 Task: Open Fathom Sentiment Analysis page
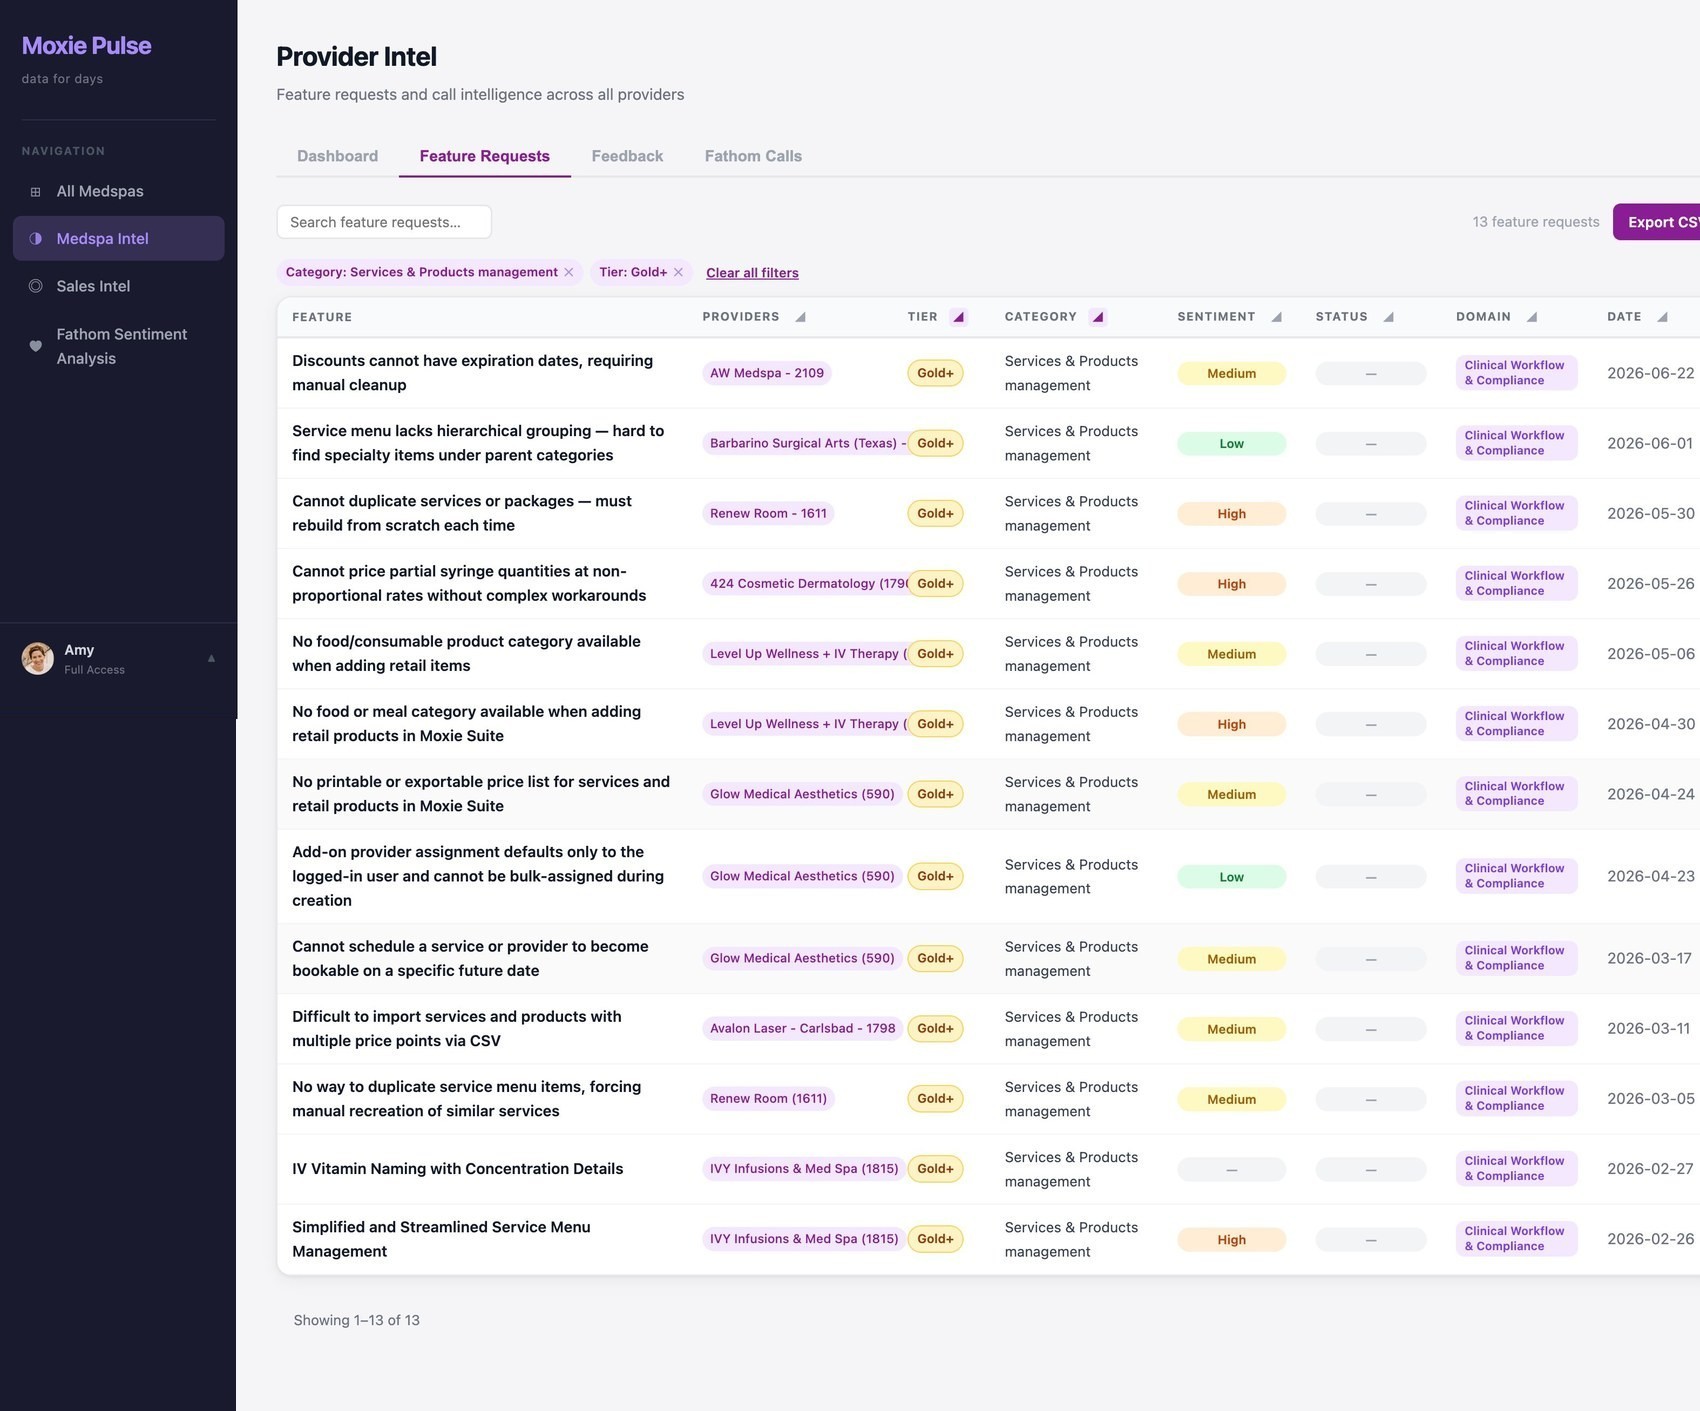pos(118,346)
